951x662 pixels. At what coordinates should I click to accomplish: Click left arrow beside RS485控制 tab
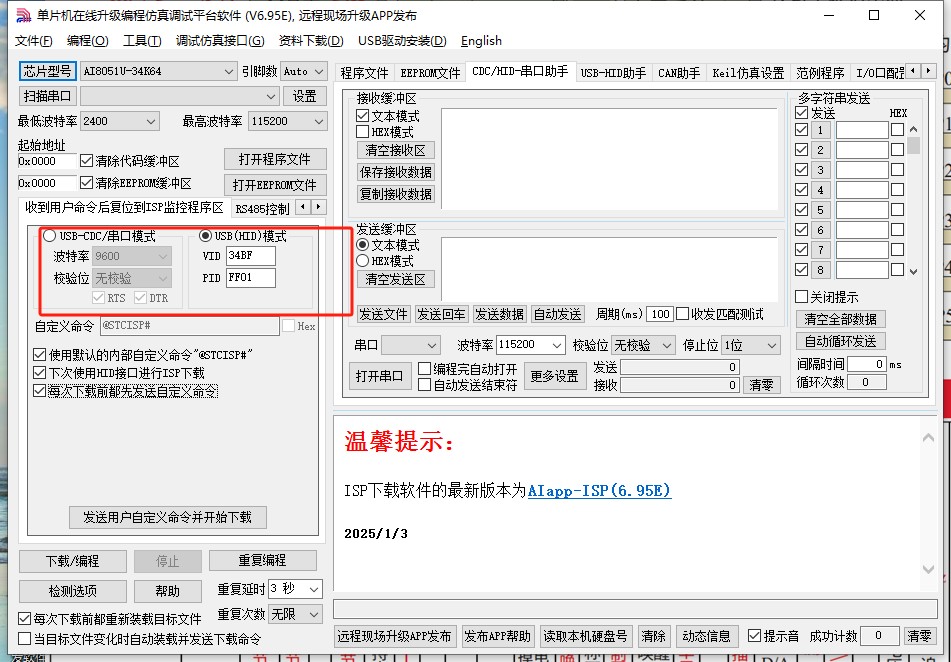tap(304, 207)
